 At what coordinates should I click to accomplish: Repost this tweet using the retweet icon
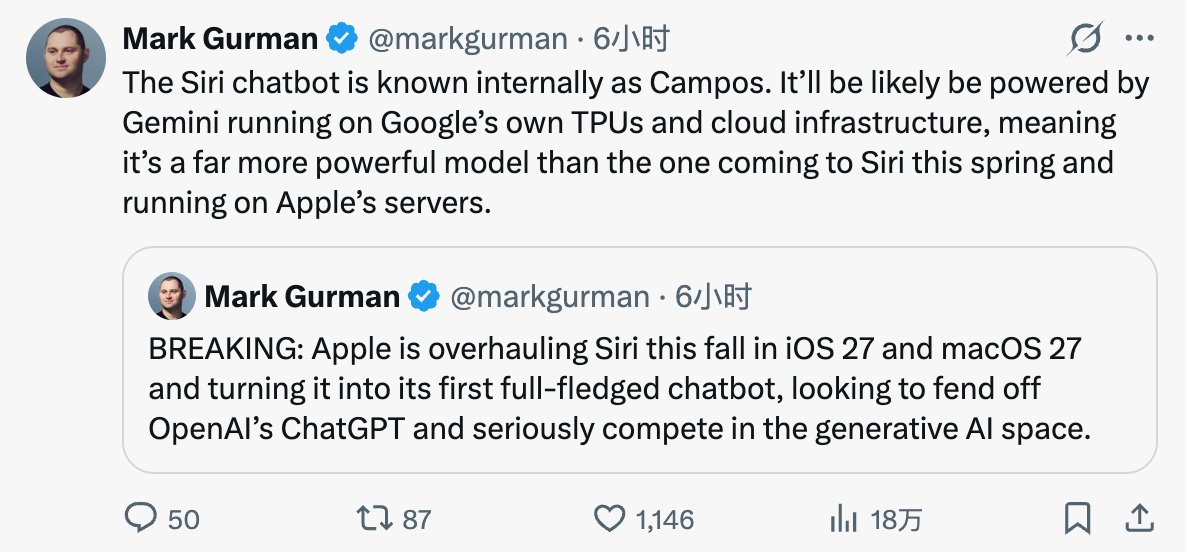tap(374, 518)
